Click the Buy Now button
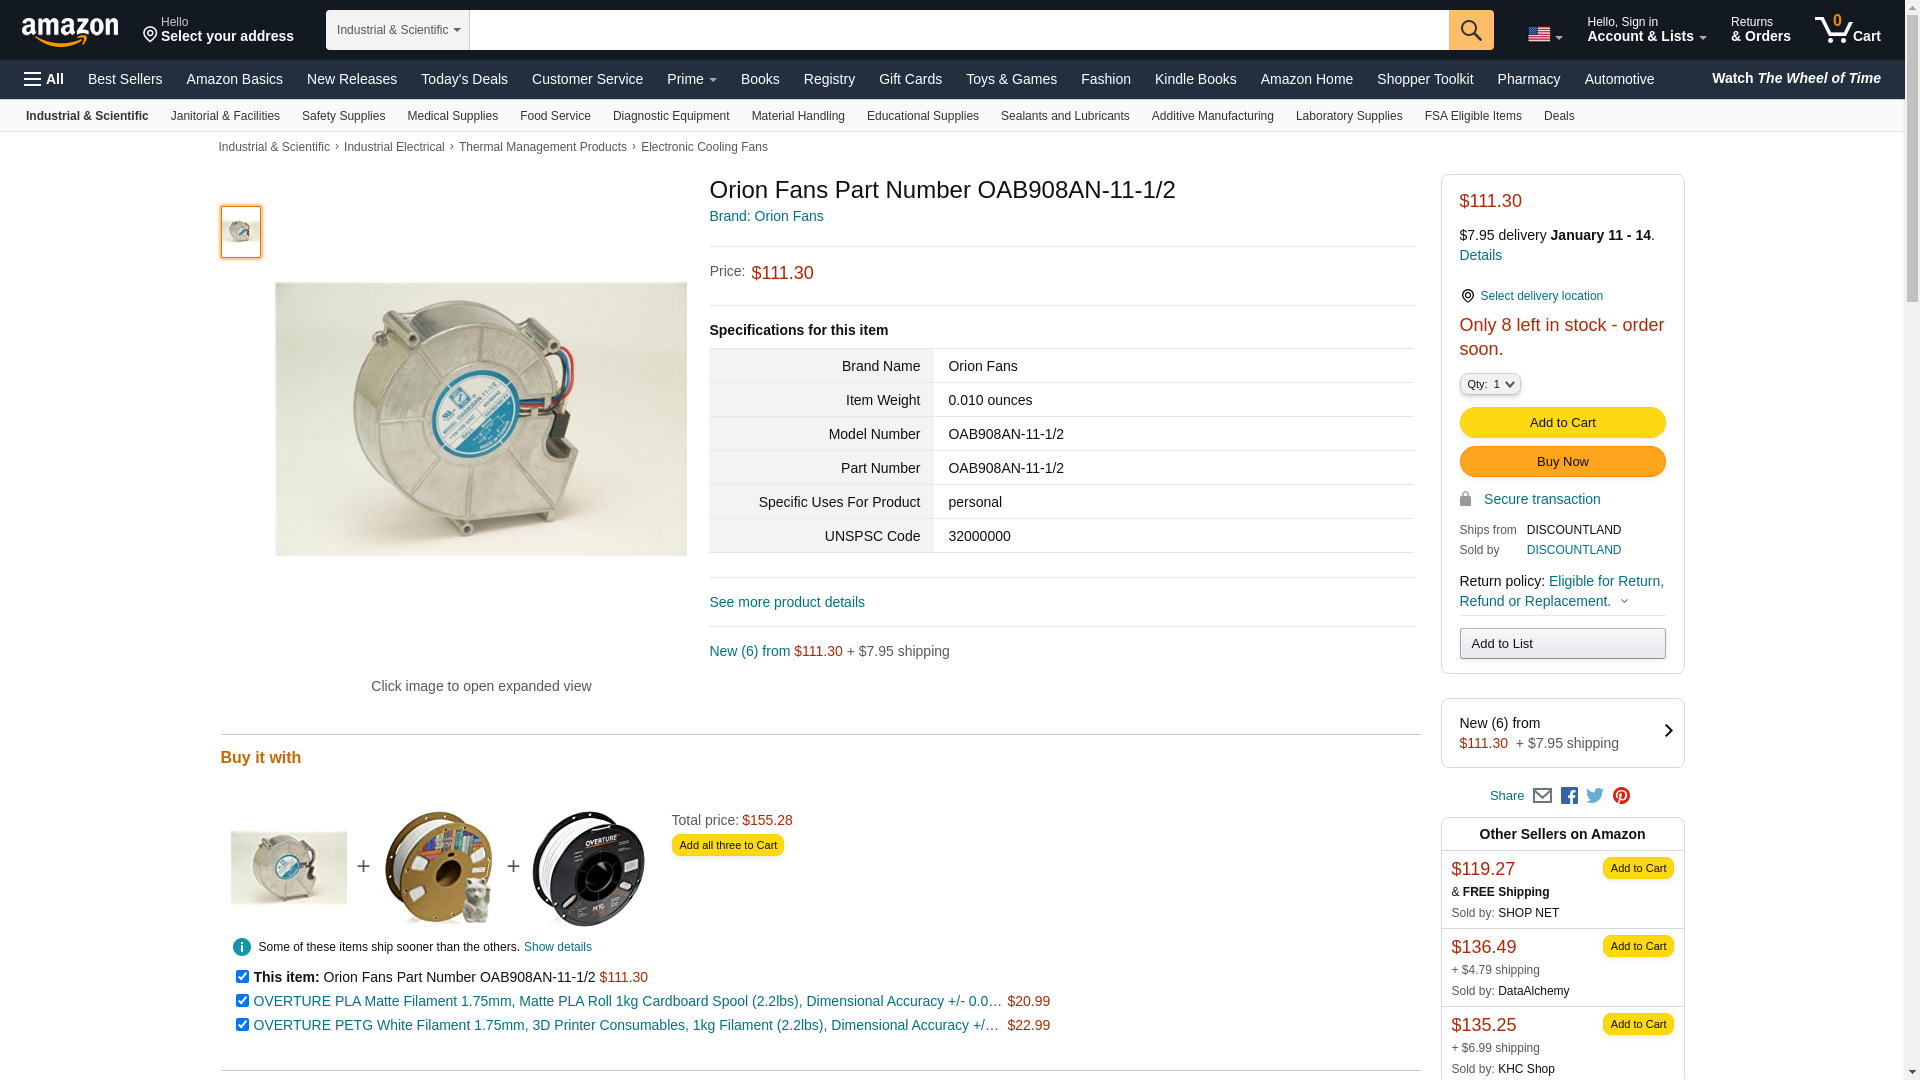The height and width of the screenshot is (1080, 1920). (x=1562, y=462)
